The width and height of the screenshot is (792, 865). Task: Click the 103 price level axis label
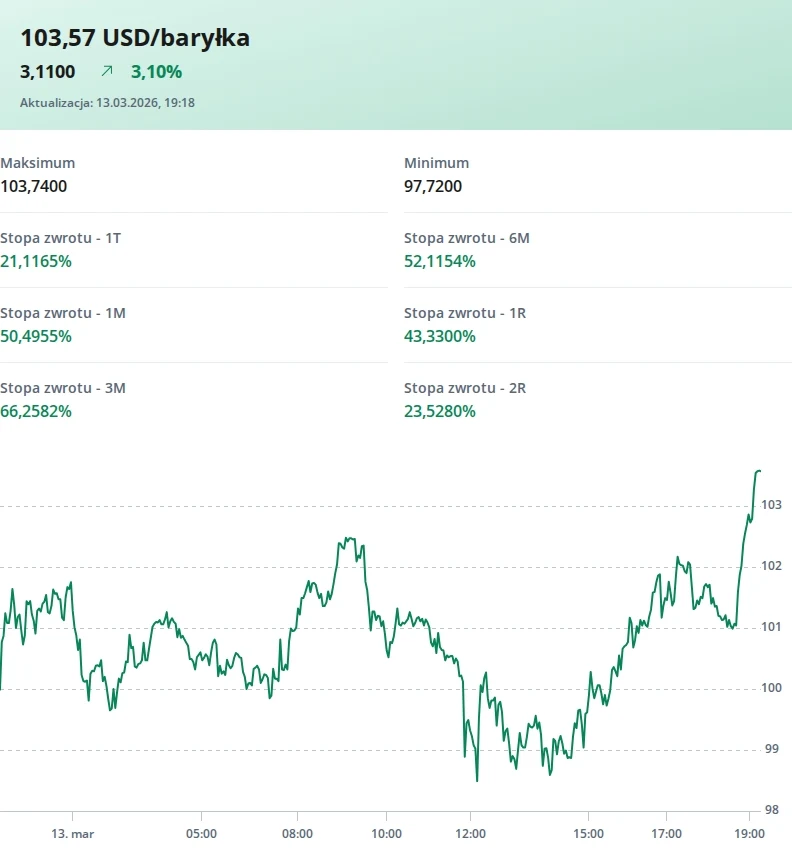point(770,505)
